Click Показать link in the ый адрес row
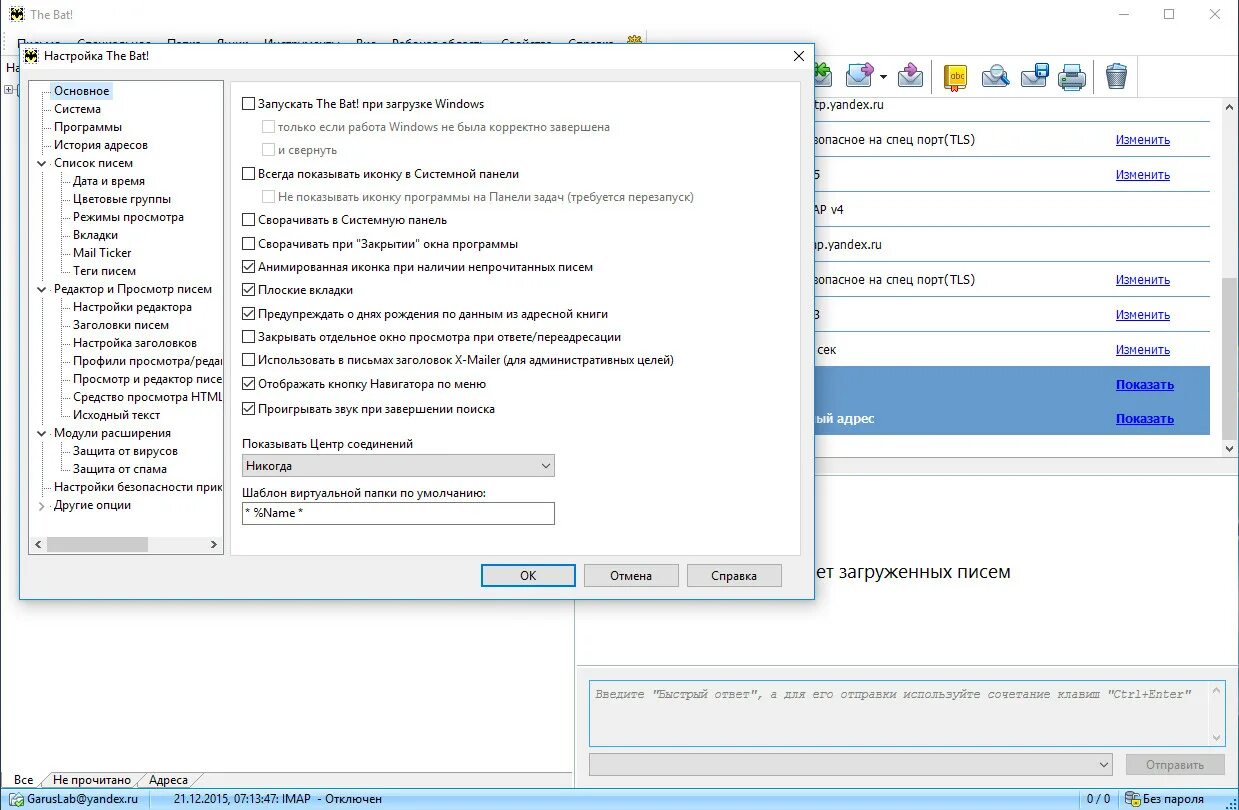This screenshot has width=1239, height=810. click(x=1145, y=419)
